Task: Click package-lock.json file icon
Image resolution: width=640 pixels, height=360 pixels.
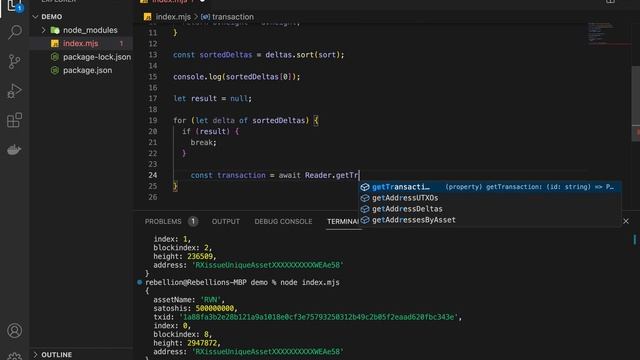Action: click(x=55, y=57)
